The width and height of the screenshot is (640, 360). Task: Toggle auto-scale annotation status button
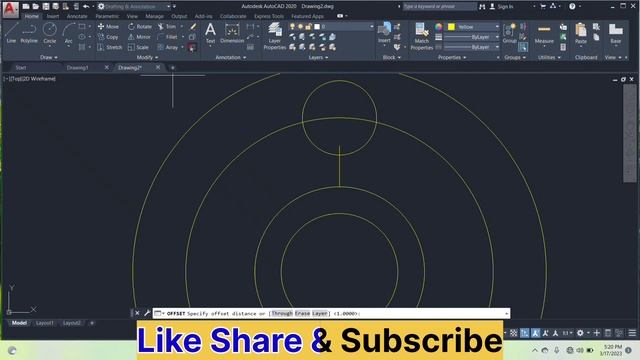pos(546,333)
